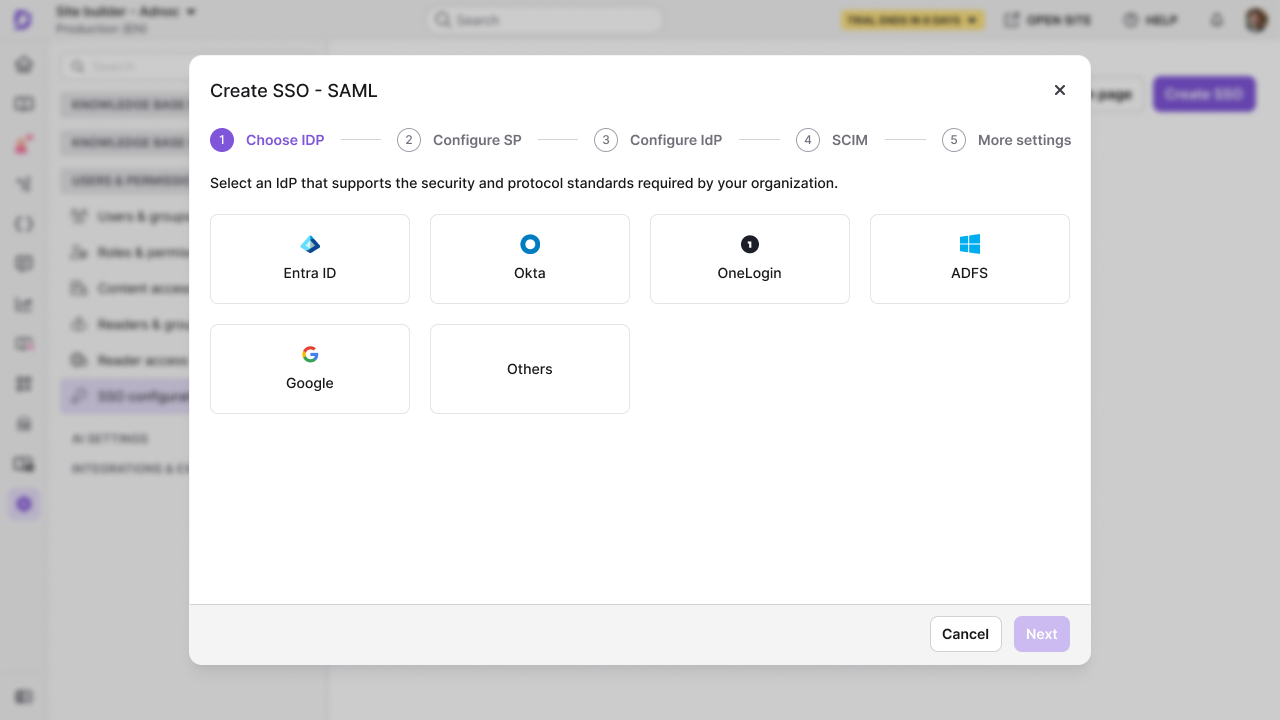Focus the settings sidebar search field
Viewport: 1280px width, 720px height.
click(x=125, y=66)
